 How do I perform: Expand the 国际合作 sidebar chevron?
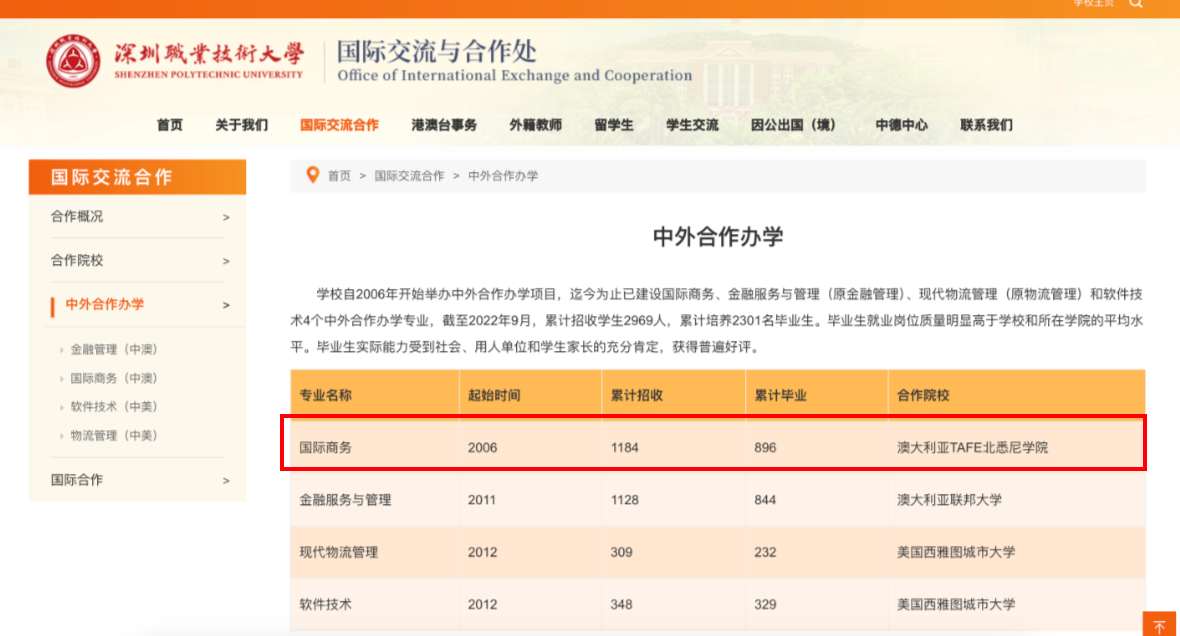click(x=226, y=480)
